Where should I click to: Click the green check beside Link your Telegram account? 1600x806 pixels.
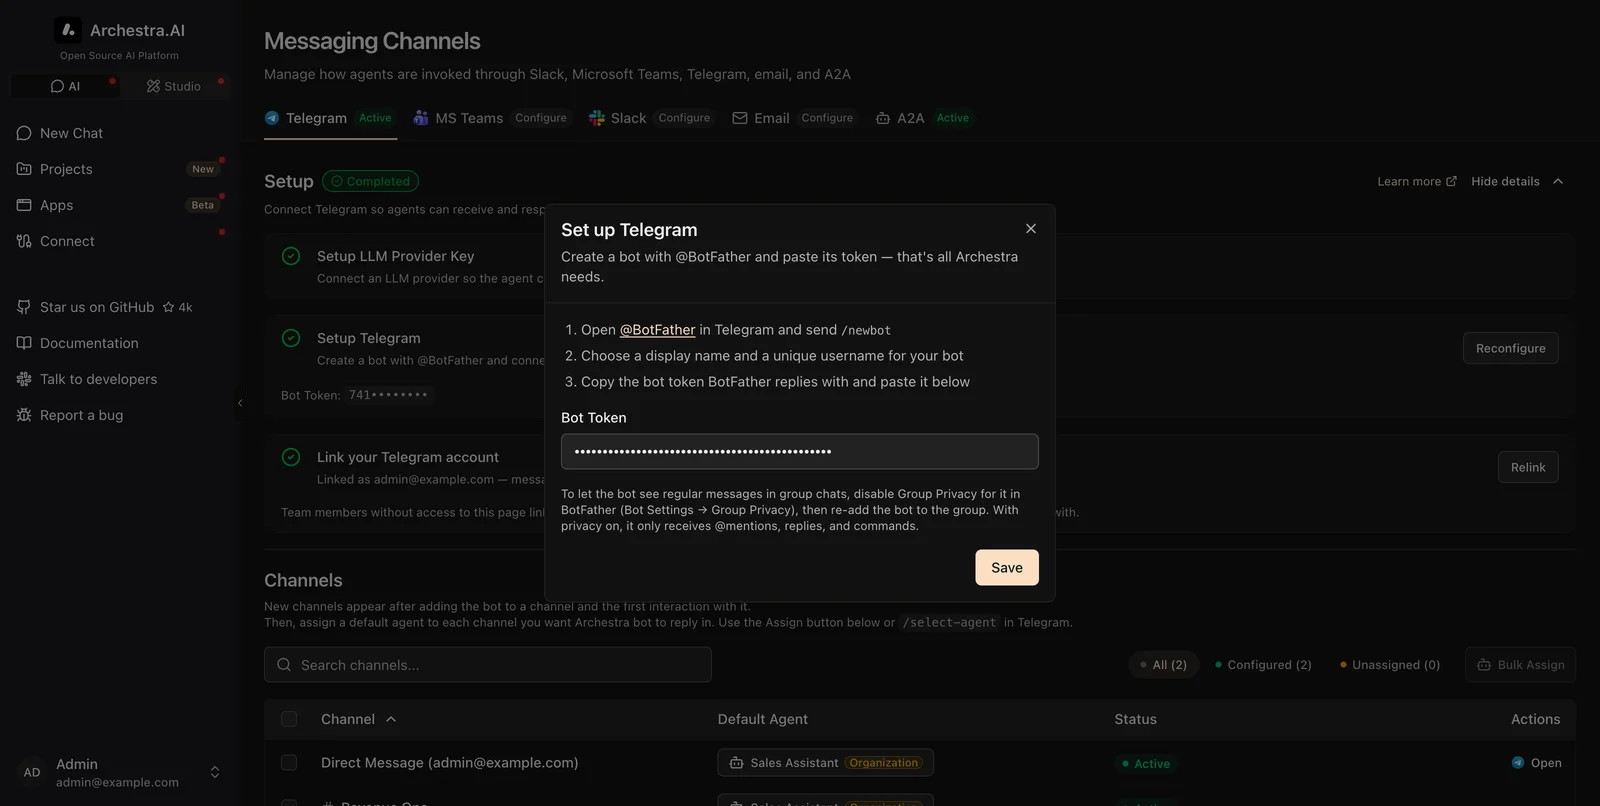click(x=291, y=457)
